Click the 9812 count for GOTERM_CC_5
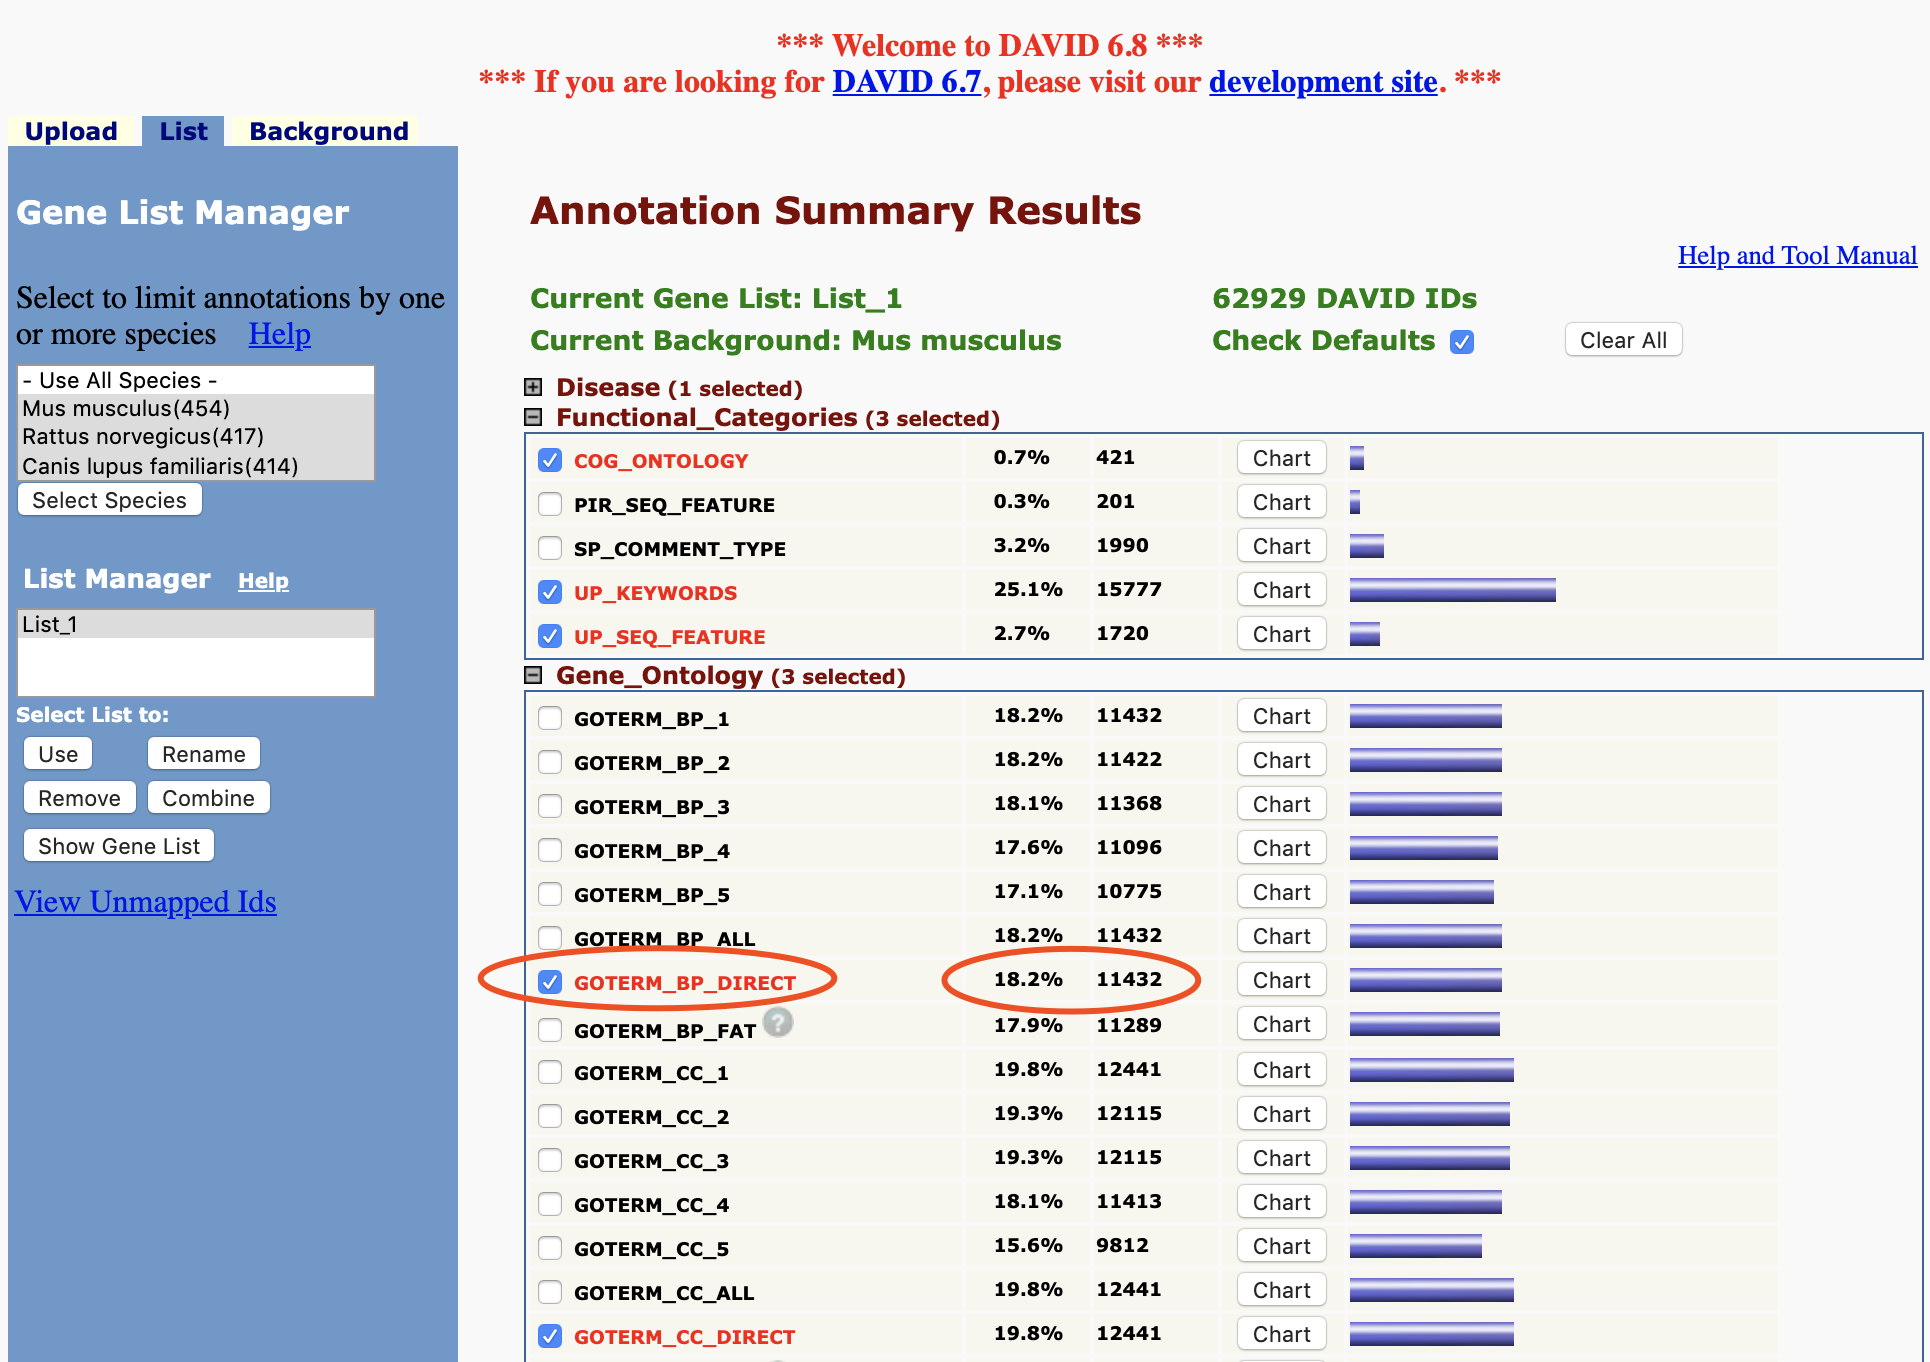Image resolution: width=1930 pixels, height=1362 pixels. tap(1122, 1245)
